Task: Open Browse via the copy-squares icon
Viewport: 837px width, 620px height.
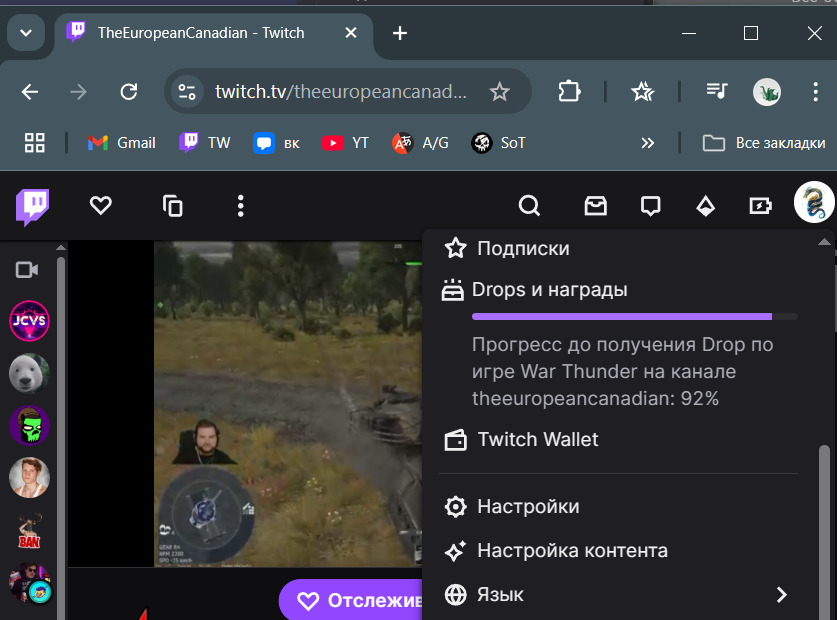Action: [x=172, y=206]
